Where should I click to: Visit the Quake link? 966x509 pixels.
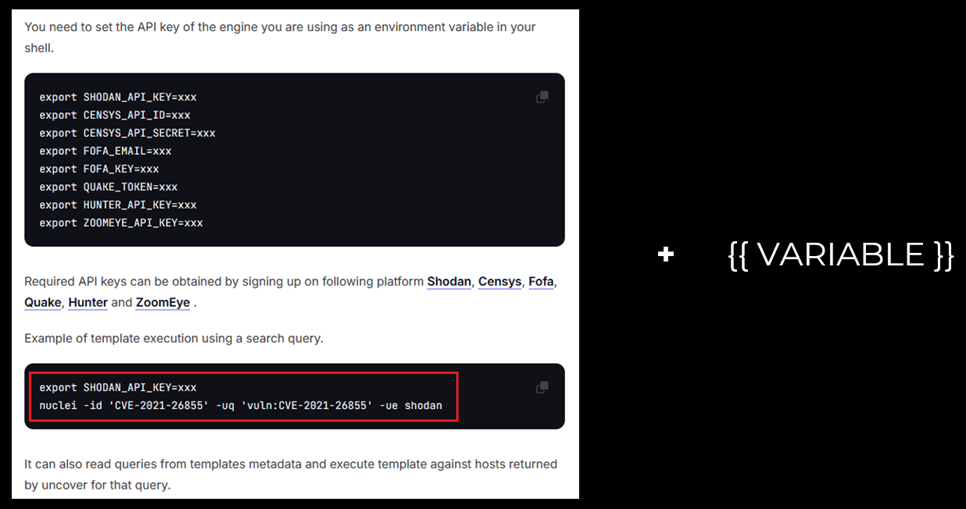42,302
